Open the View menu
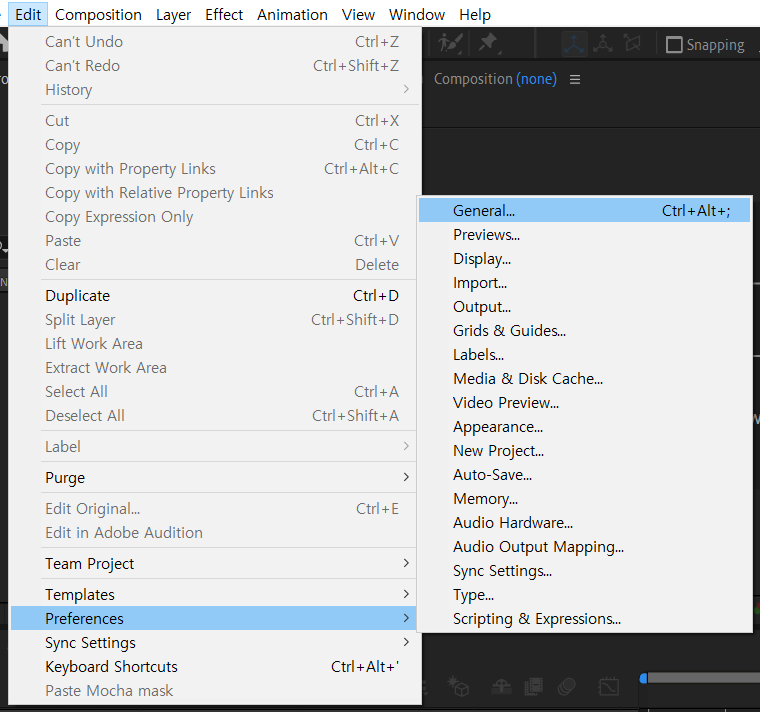The image size is (760, 712). 358,15
